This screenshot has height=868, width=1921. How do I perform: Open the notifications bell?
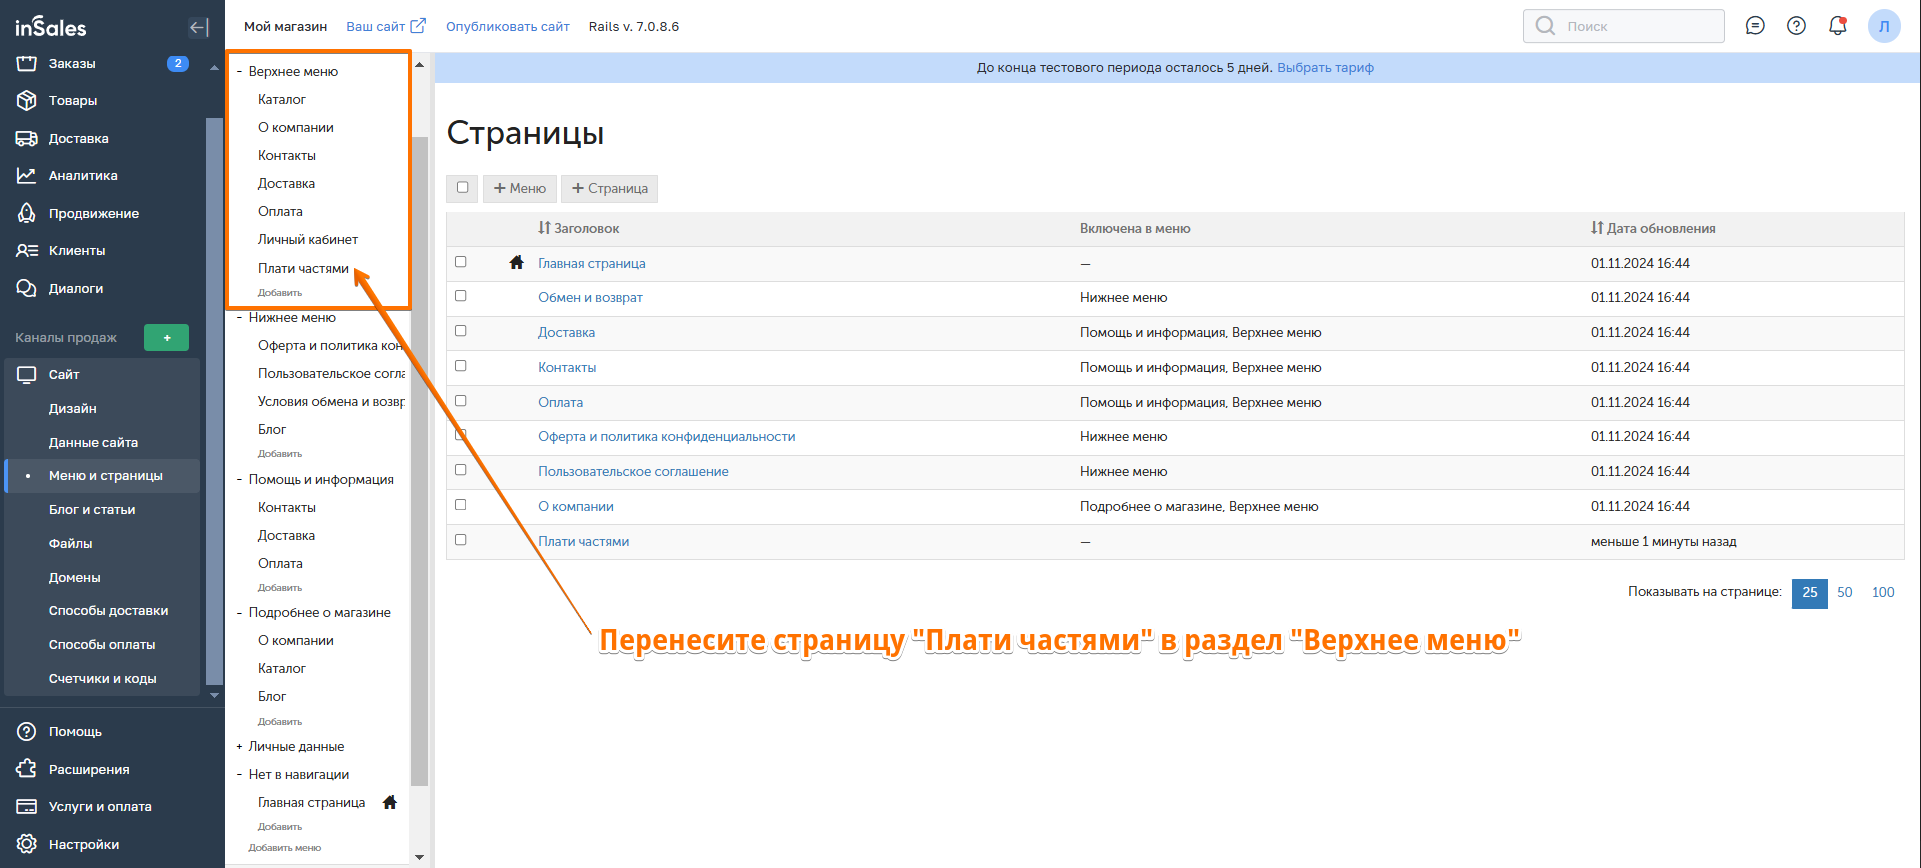pyautogui.click(x=1837, y=26)
